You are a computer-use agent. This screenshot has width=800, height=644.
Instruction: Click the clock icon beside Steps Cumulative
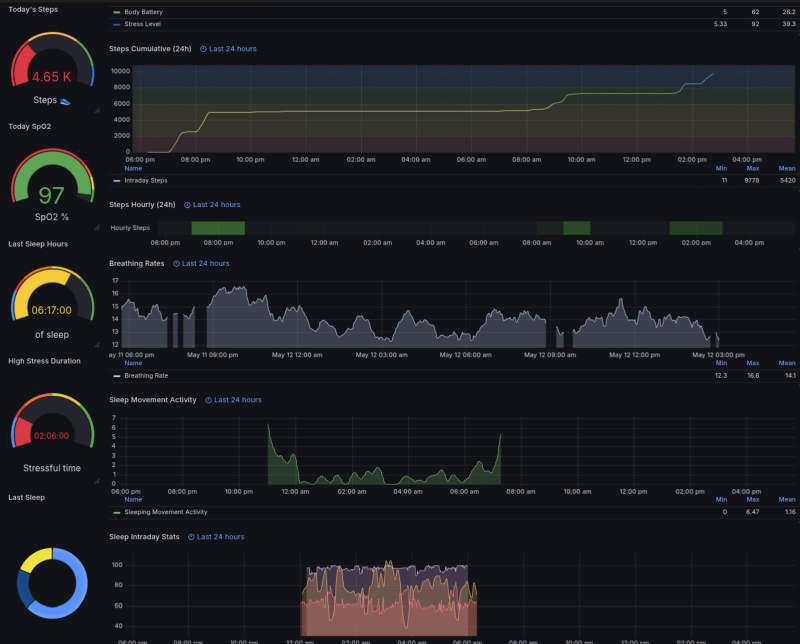[203, 48]
